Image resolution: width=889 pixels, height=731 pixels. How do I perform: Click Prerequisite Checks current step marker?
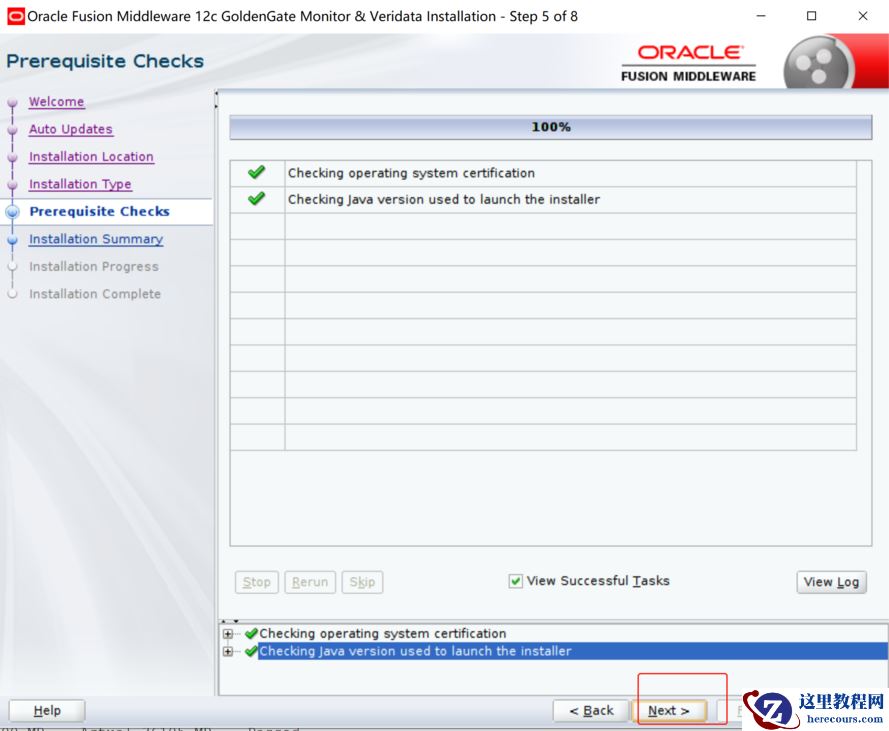pyautogui.click(x=12, y=212)
